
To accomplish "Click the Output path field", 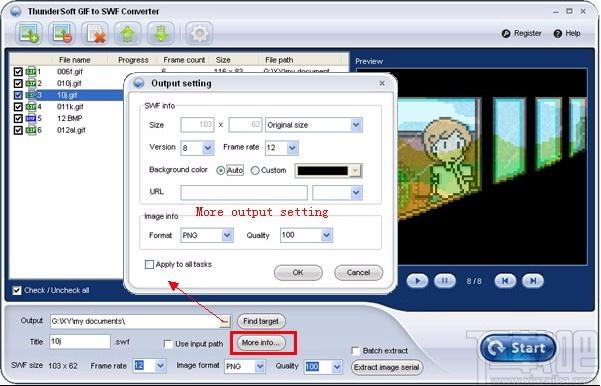I will pos(135,321).
